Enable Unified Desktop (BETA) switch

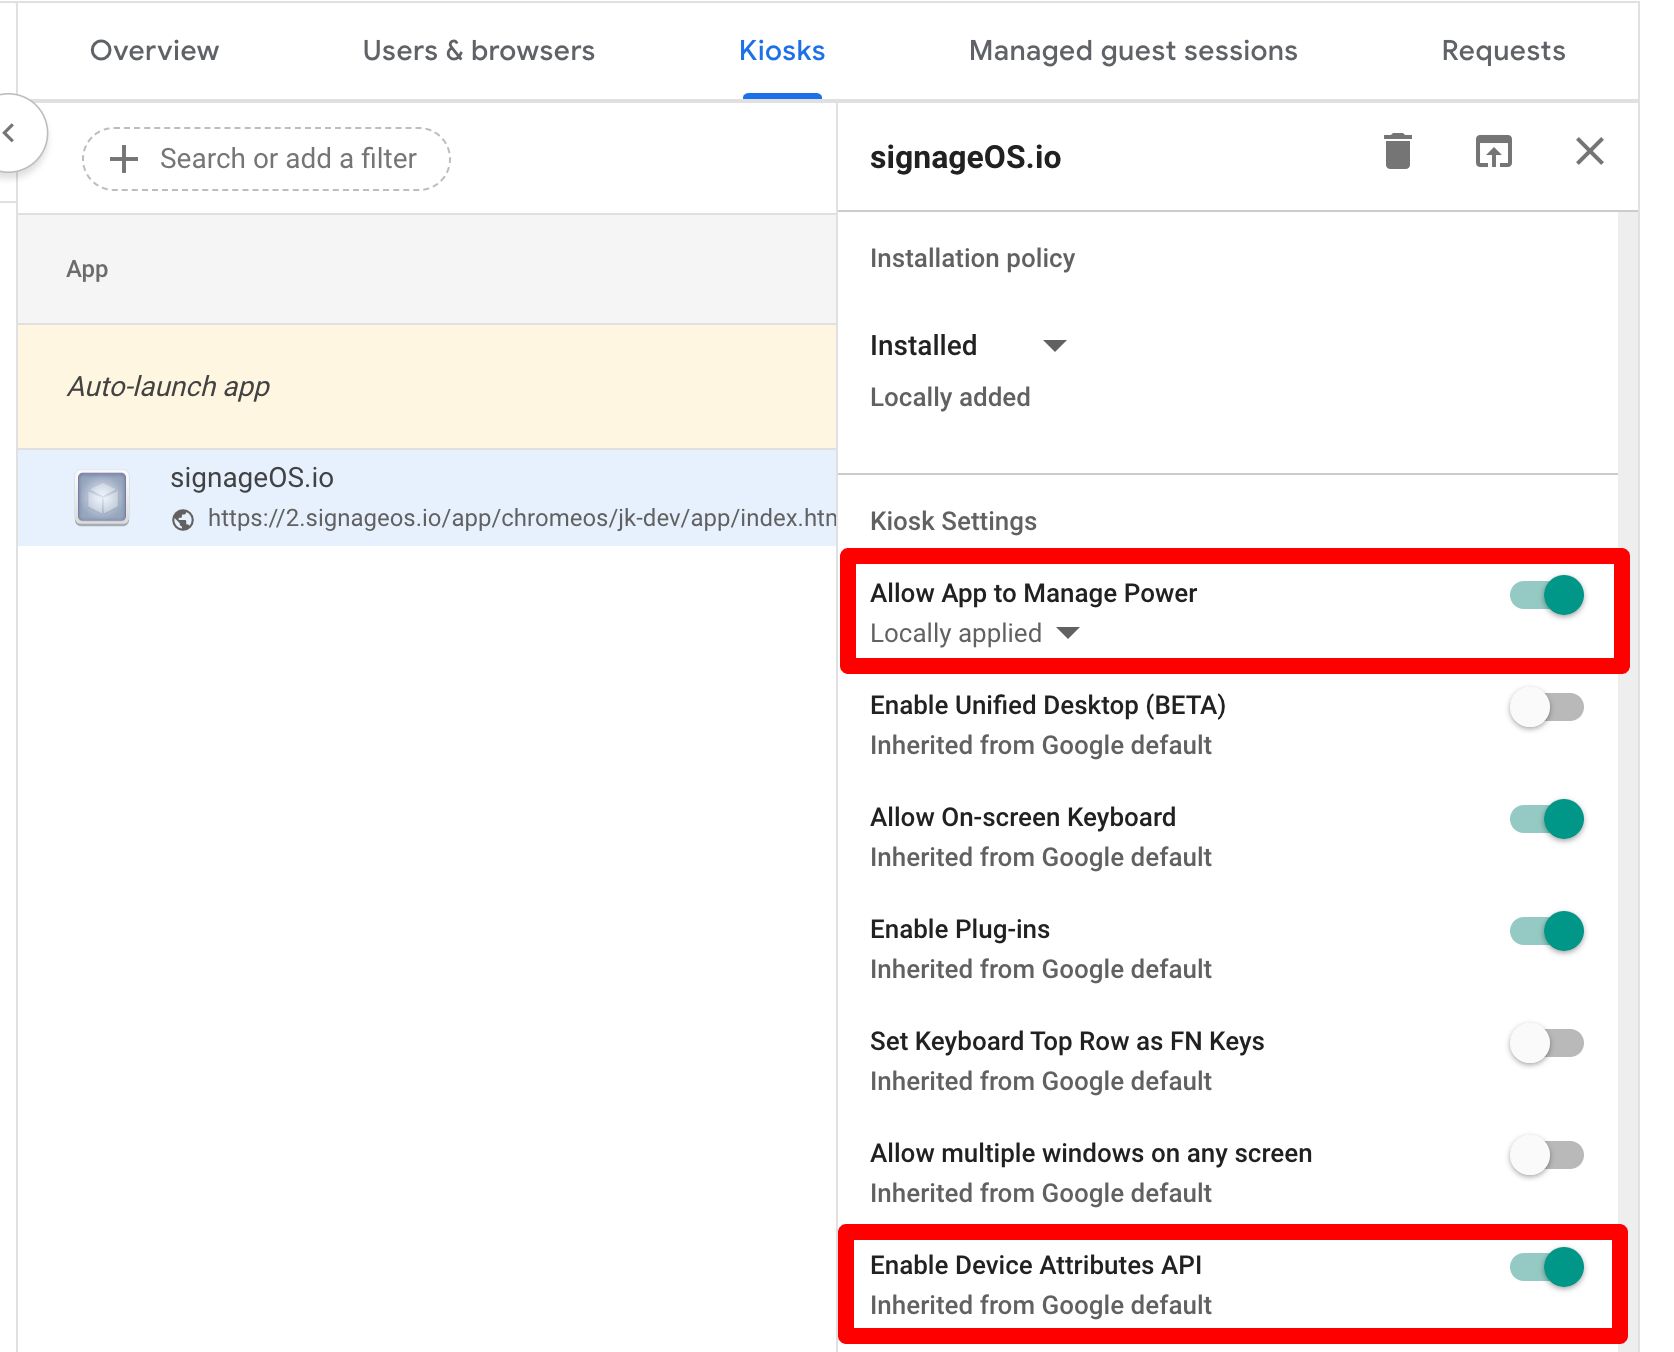[x=1546, y=707]
